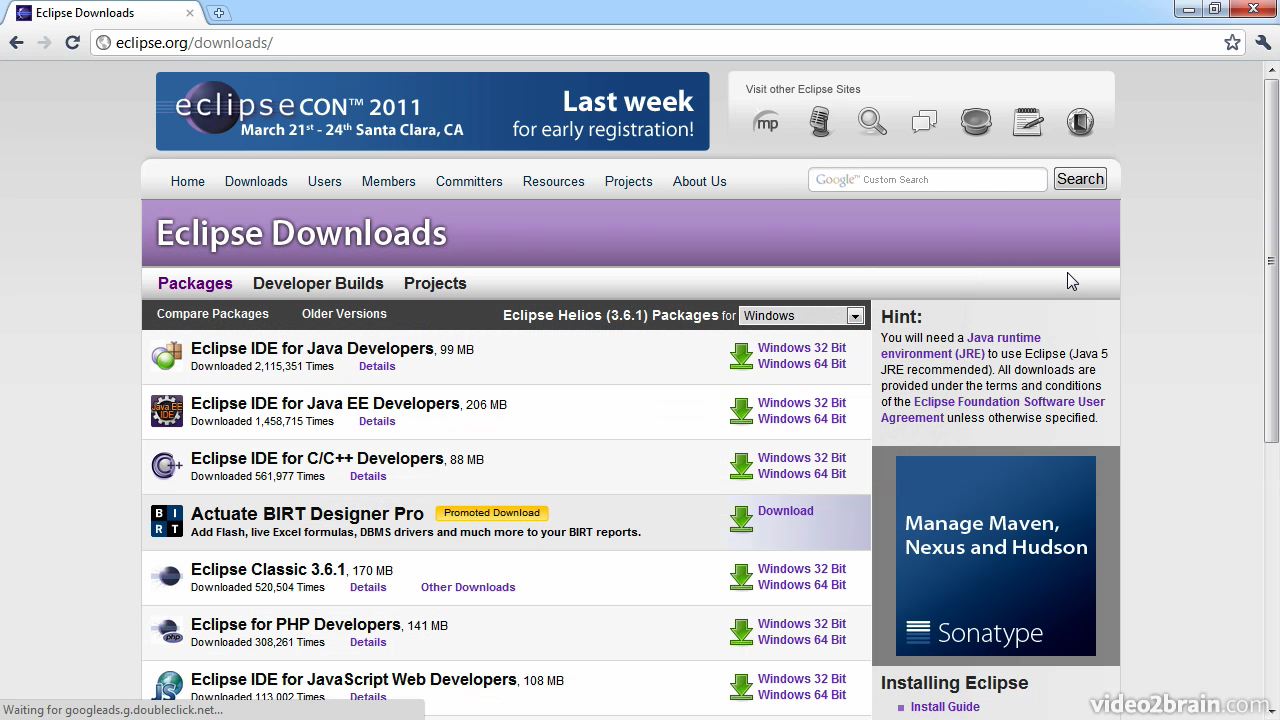Click the Compare Packages link
The image size is (1280, 720).
point(212,314)
